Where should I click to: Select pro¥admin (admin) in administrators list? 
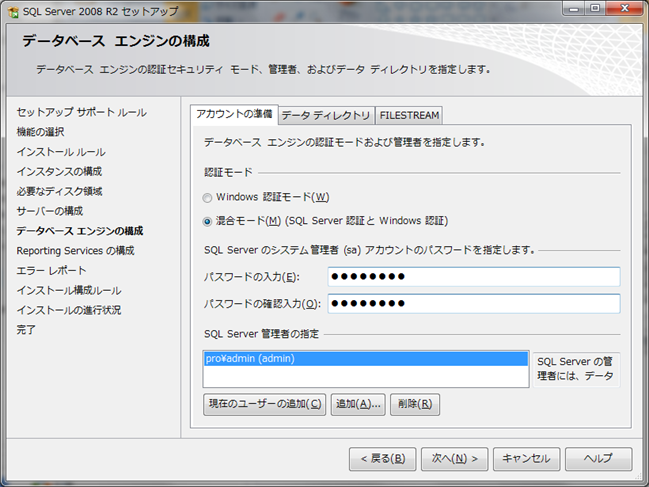pyautogui.click(x=366, y=358)
